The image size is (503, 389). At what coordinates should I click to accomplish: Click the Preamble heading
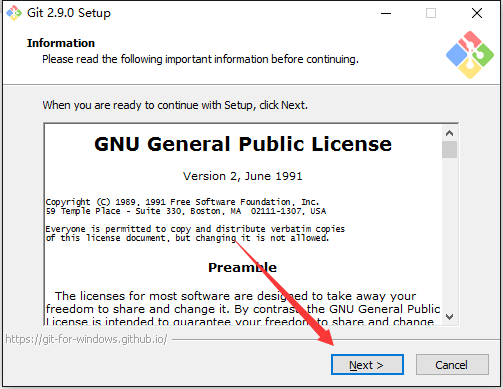tap(242, 267)
